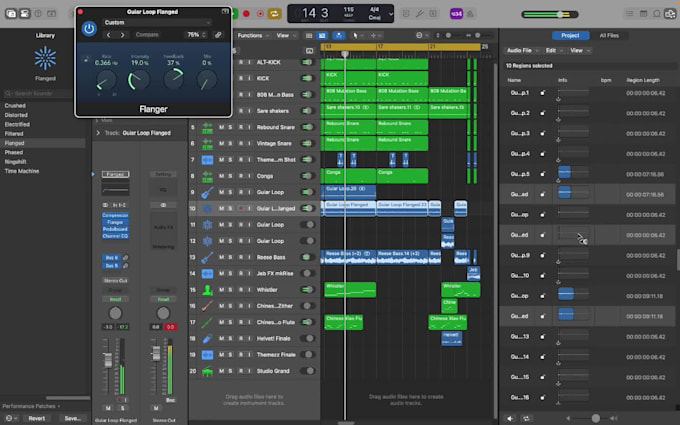Image resolution: width=680 pixels, height=425 pixels.
Task: Click the Stereo Out output slot
Action: tap(115, 281)
